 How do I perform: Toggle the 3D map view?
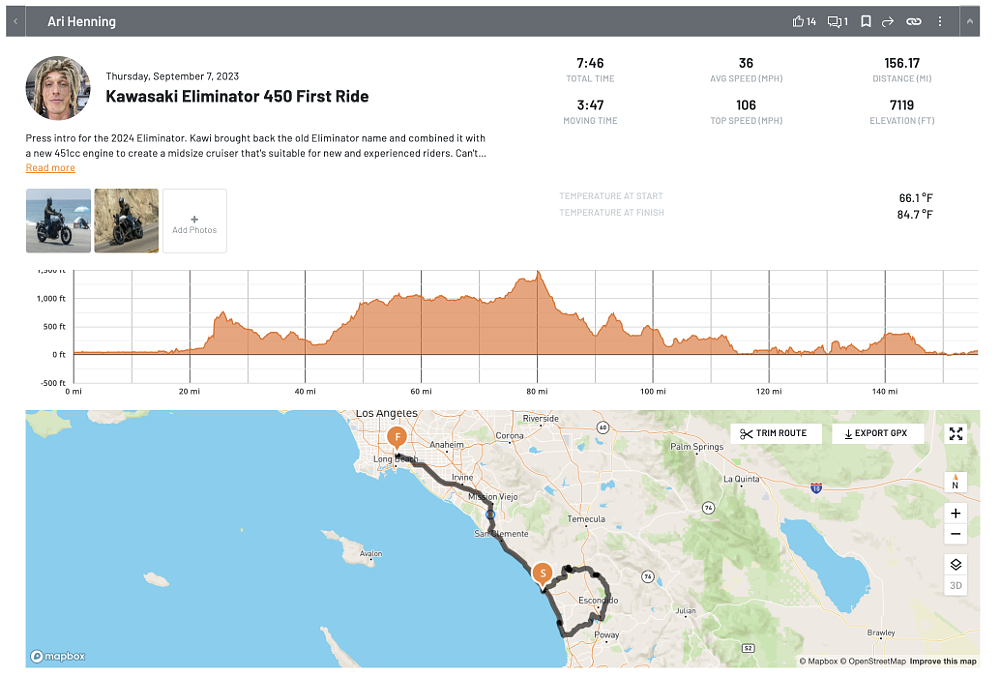tap(956, 585)
